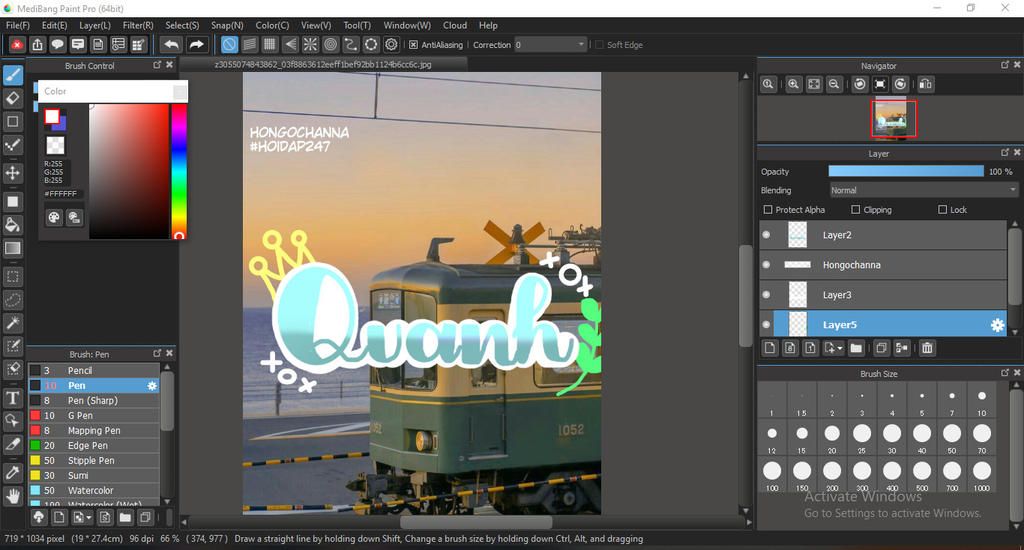Screen dimensions: 1024x550
Task: Enable parallel snap guide
Action: (x=249, y=44)
